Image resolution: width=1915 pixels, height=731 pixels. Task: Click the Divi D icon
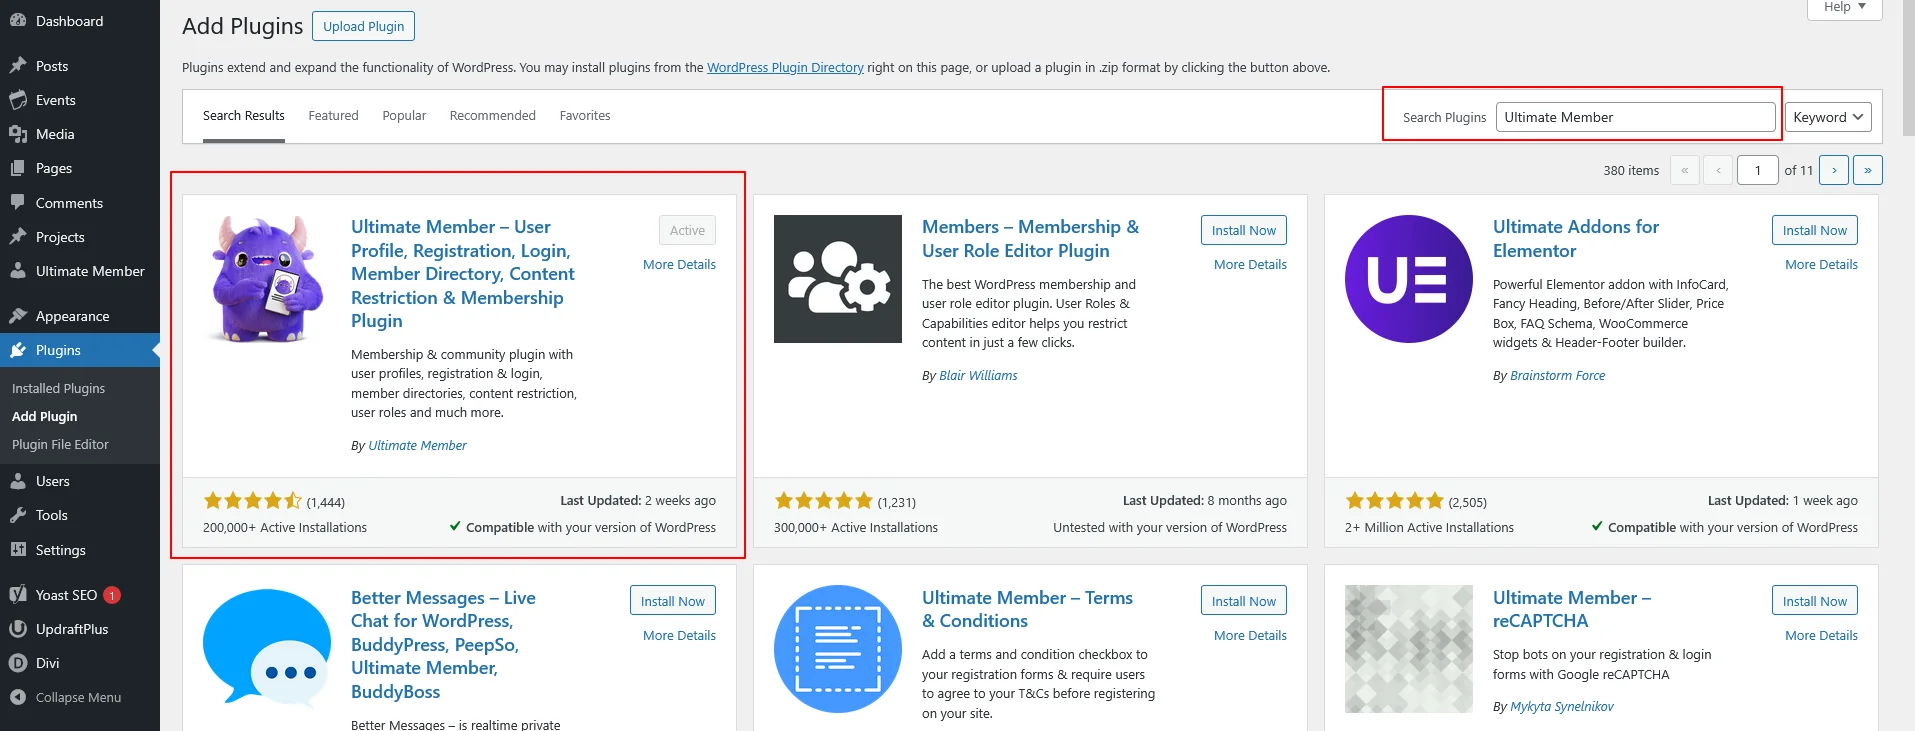pyautogui.click(x=18, y=663)
